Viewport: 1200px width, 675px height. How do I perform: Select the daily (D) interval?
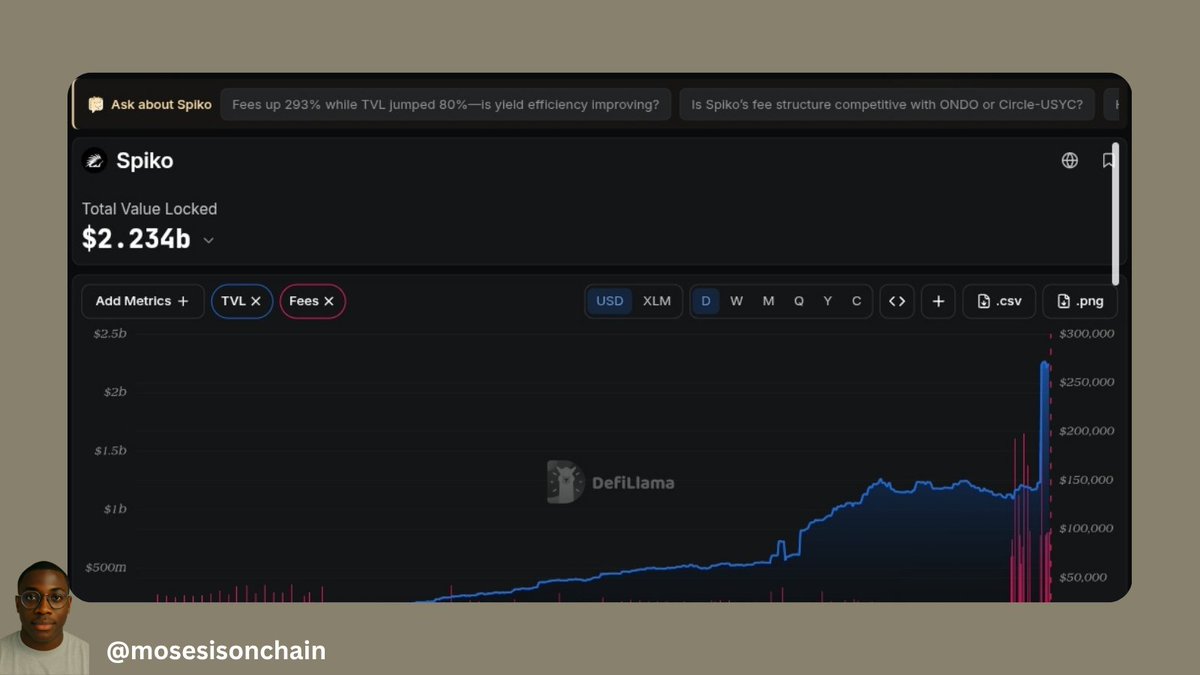[x=706, y=301]
